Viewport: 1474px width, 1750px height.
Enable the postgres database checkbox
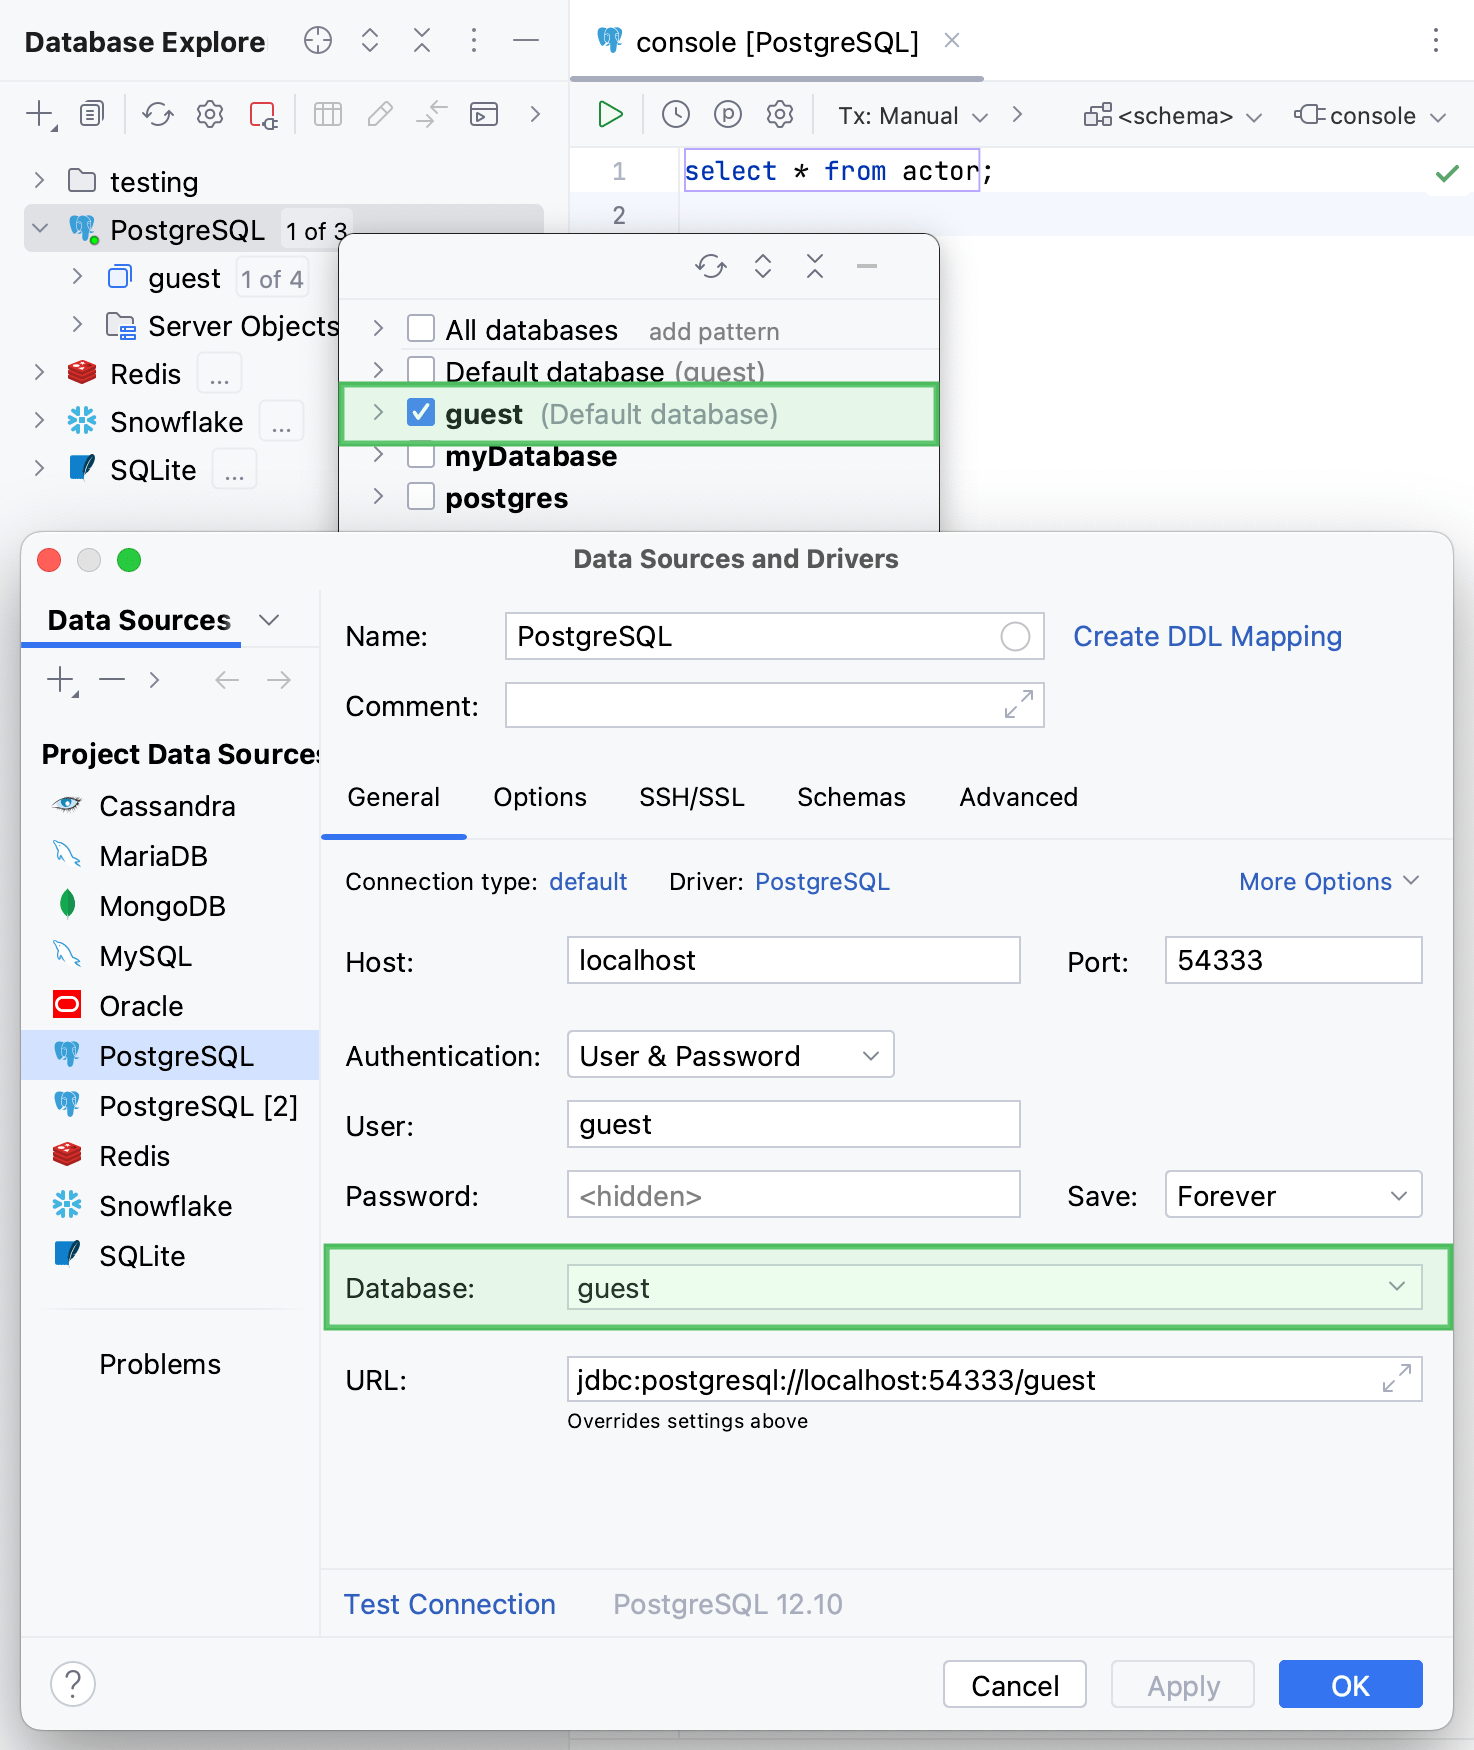421,497
